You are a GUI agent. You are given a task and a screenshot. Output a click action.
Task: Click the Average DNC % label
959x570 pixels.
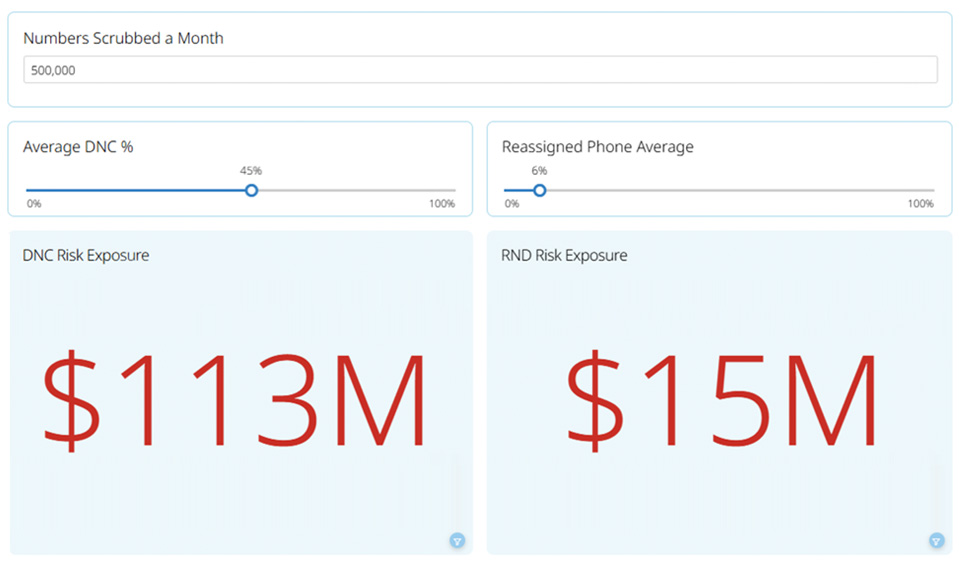click(78, 147)
